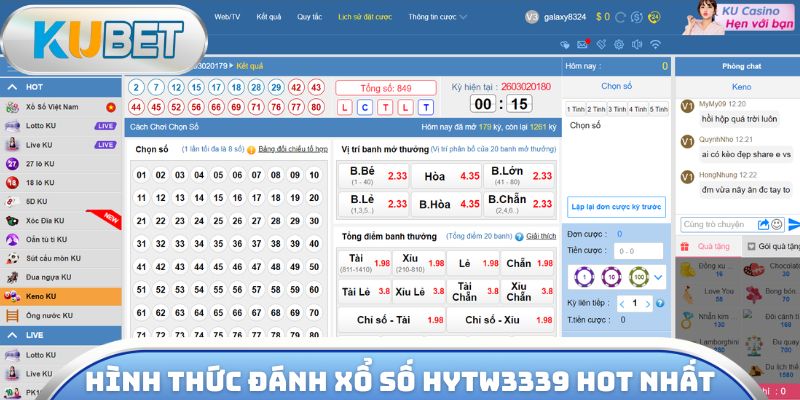Switch to 5 Tinh tab
Screen dimensions: 800x400
(x=658, y=109)
